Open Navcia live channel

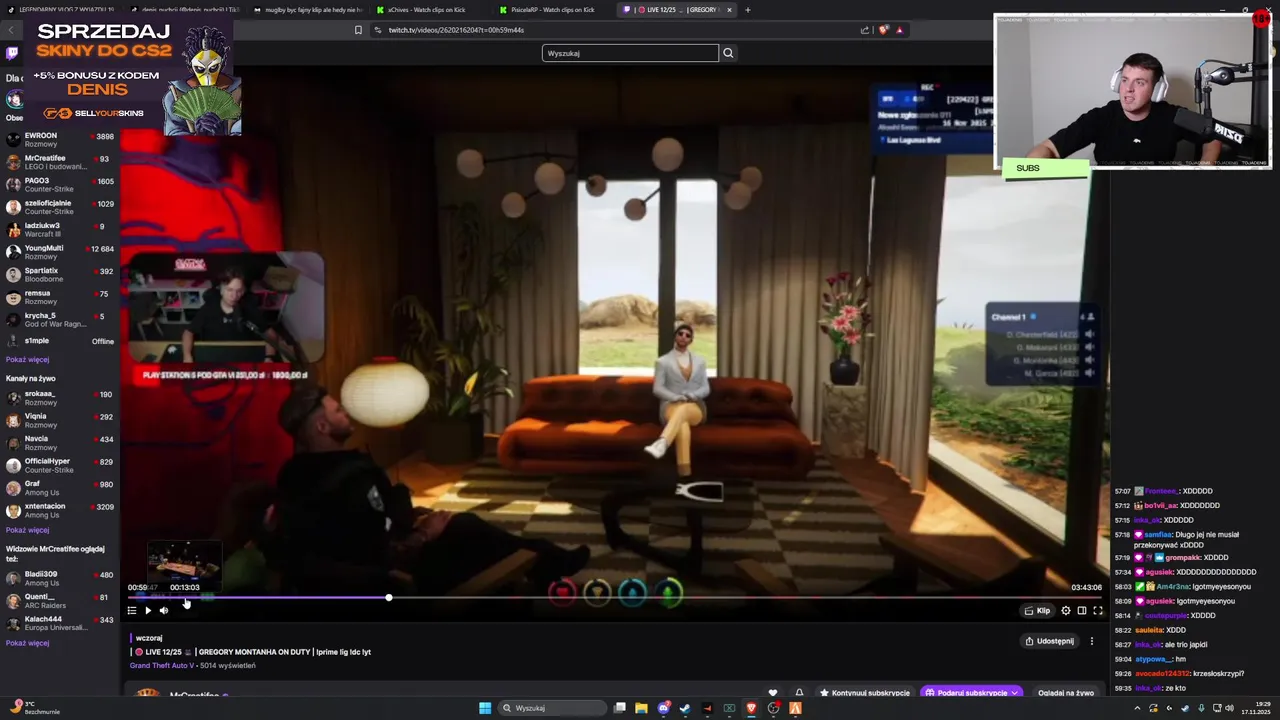(60, 443)
